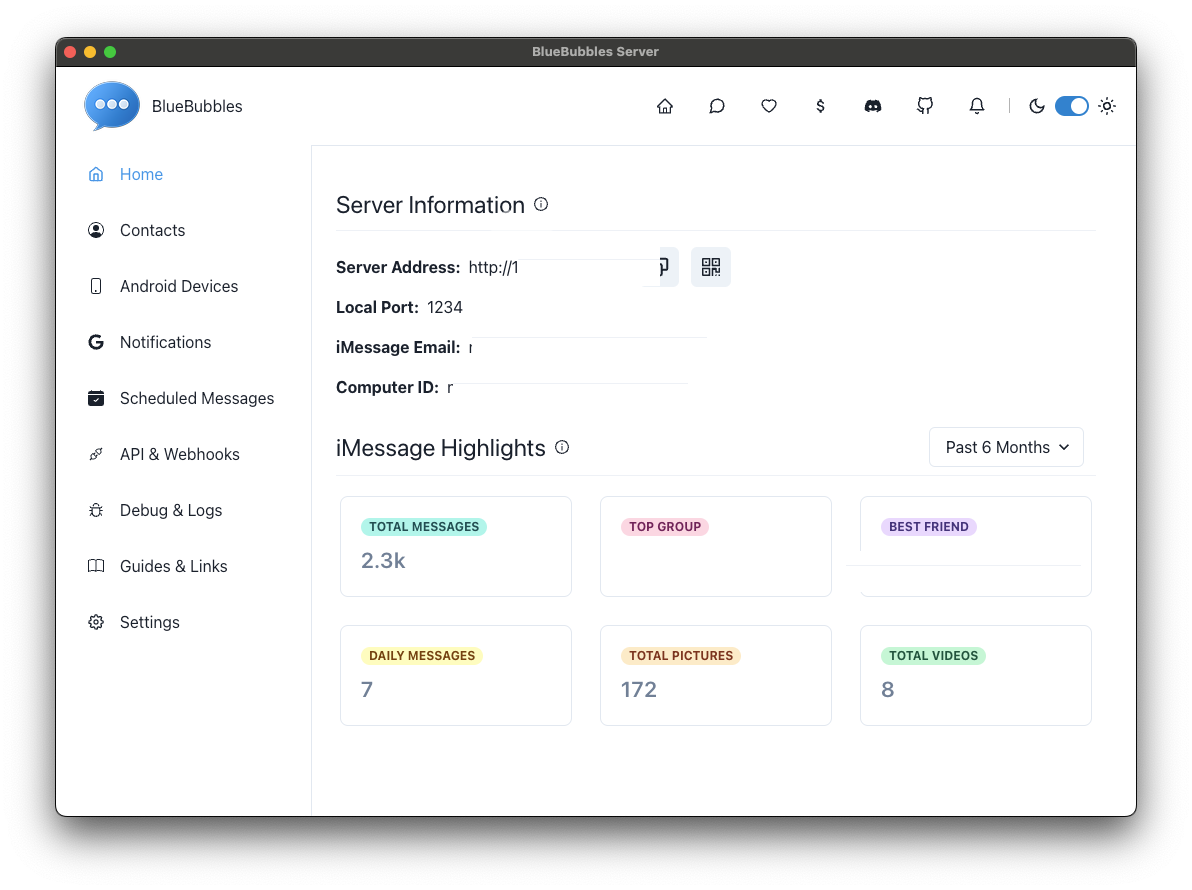The width and height of the screenshot is (1192, 890).
Task: Open Debug & Logs in the sidebar
Action: 170,511
